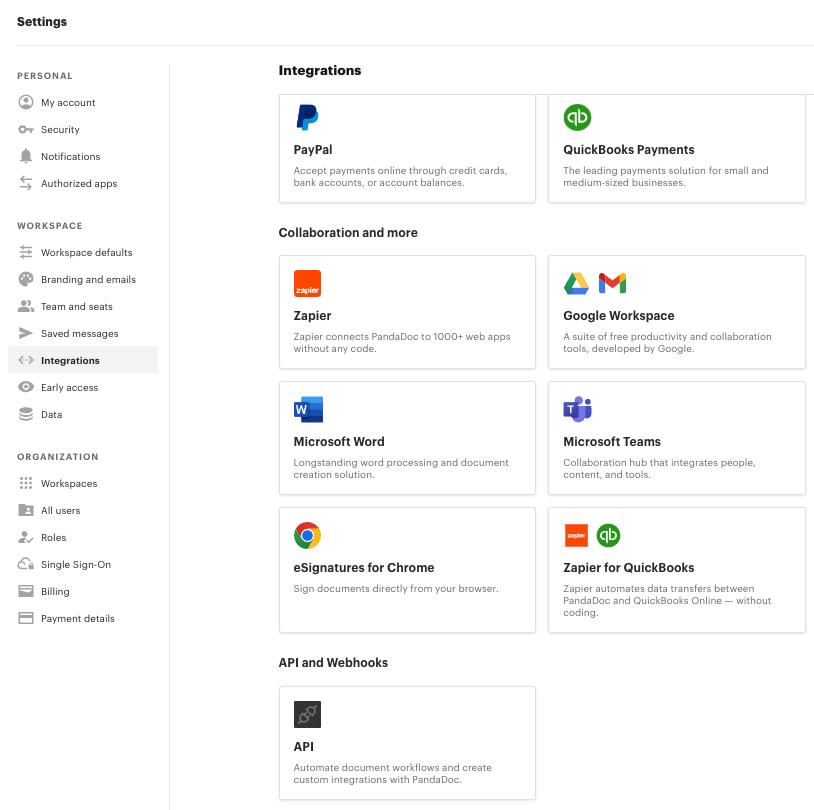
Task: Click the Billing card icon
Action: 26,591
